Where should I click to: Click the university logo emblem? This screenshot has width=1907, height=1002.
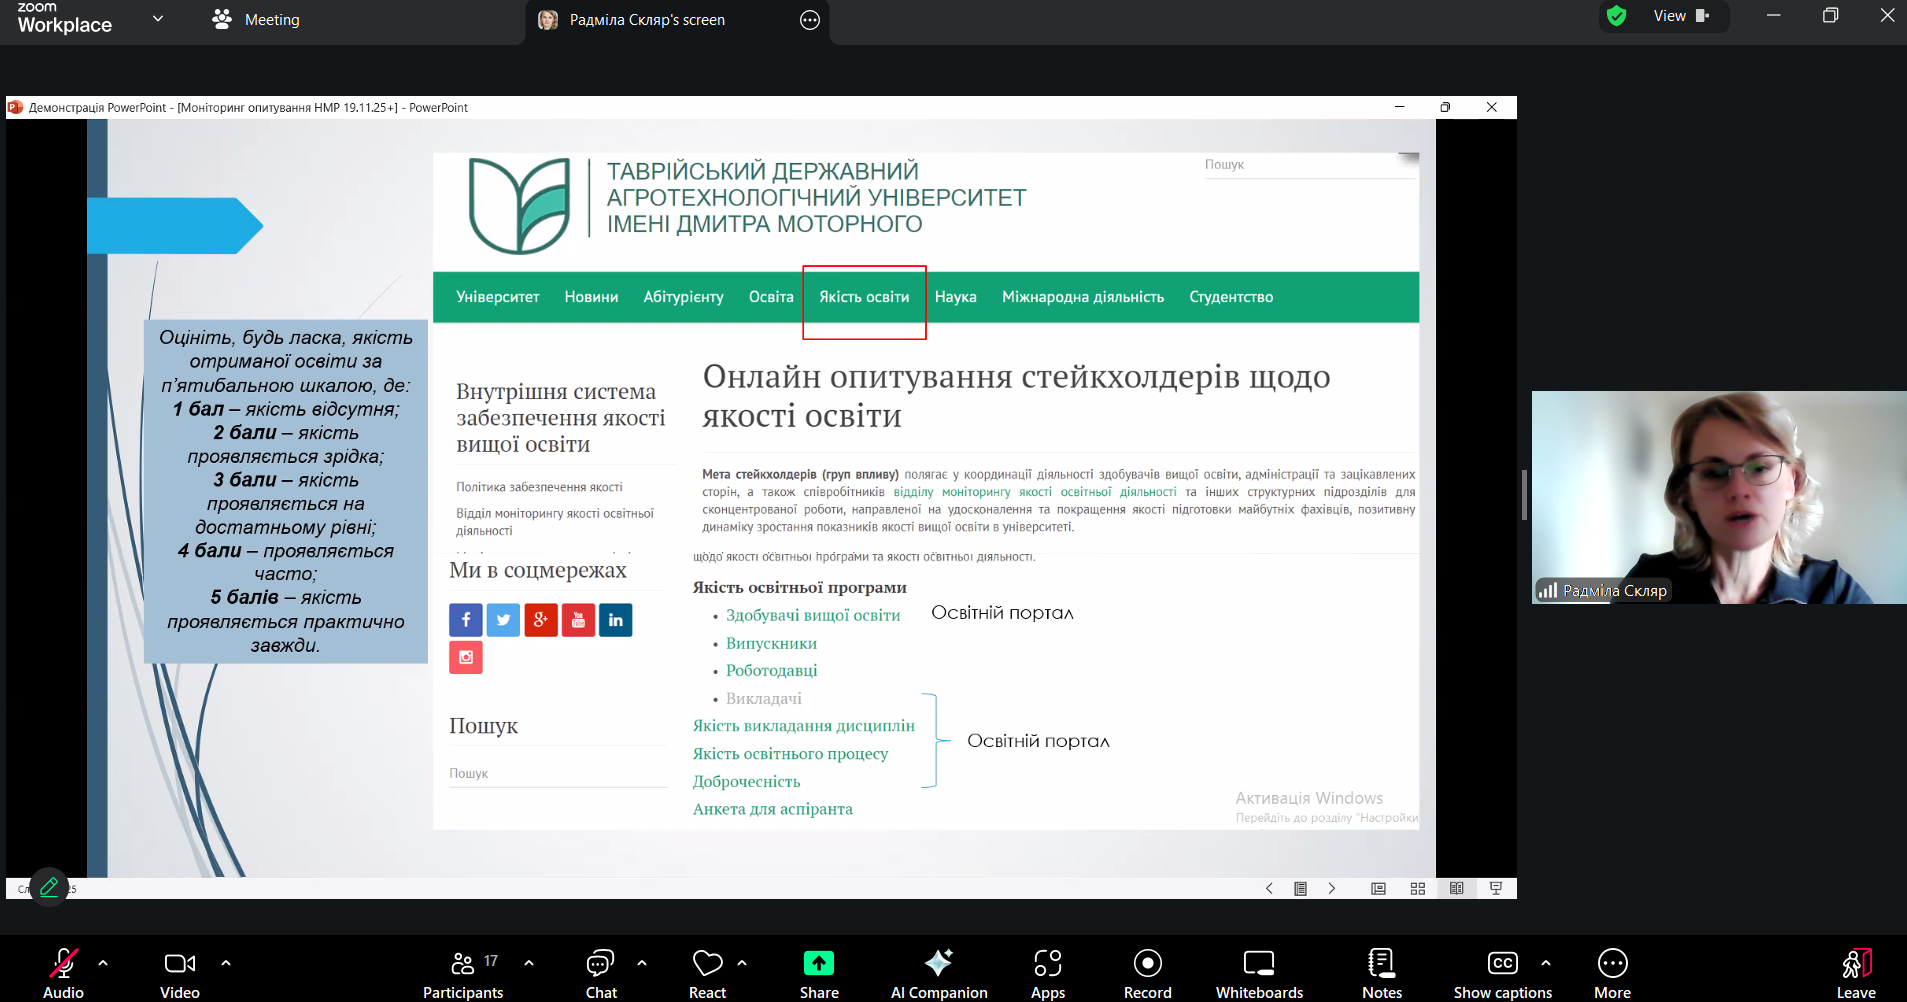[520, 205]
